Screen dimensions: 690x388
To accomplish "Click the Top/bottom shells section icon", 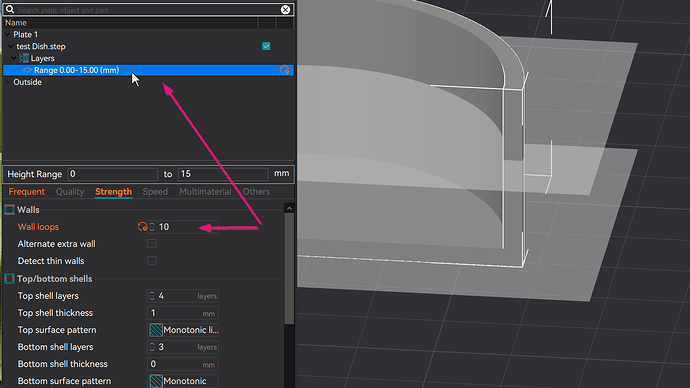I will click(x=9, y=279).
